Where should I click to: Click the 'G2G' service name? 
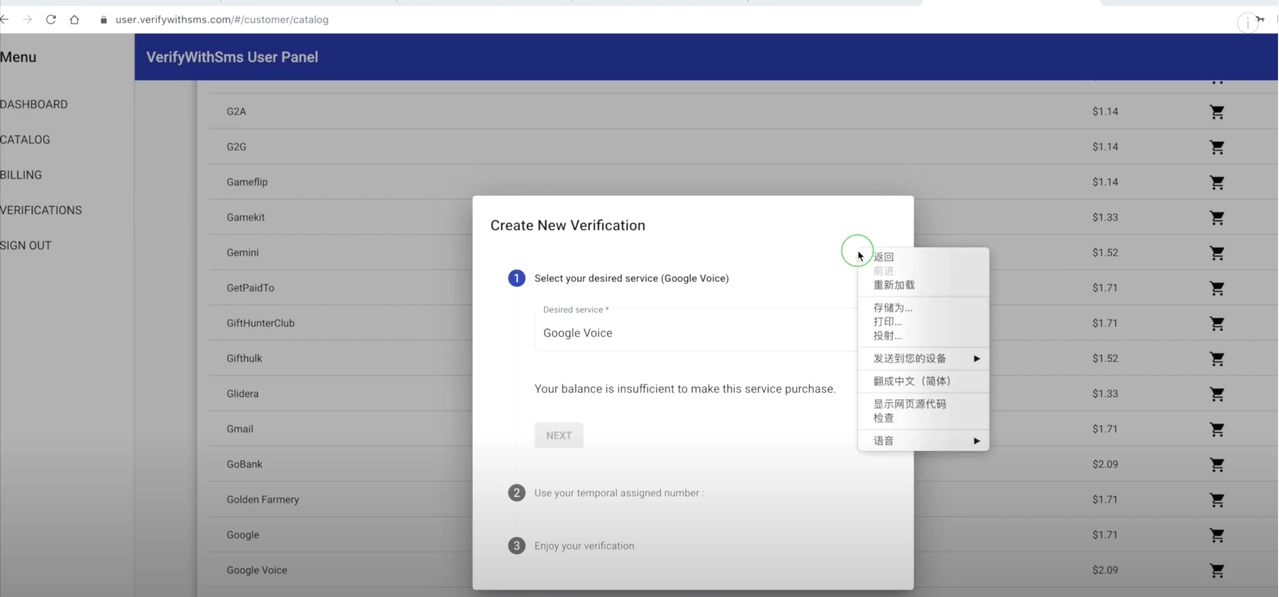(x=236, y=147)
